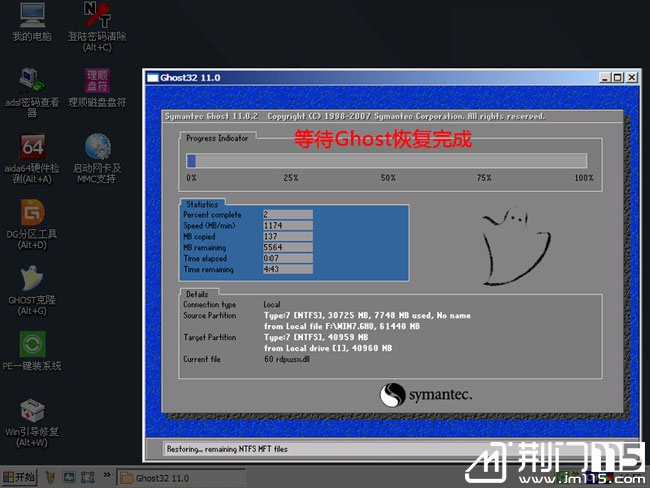Click the Ghost32 window title bar icon

153,78
